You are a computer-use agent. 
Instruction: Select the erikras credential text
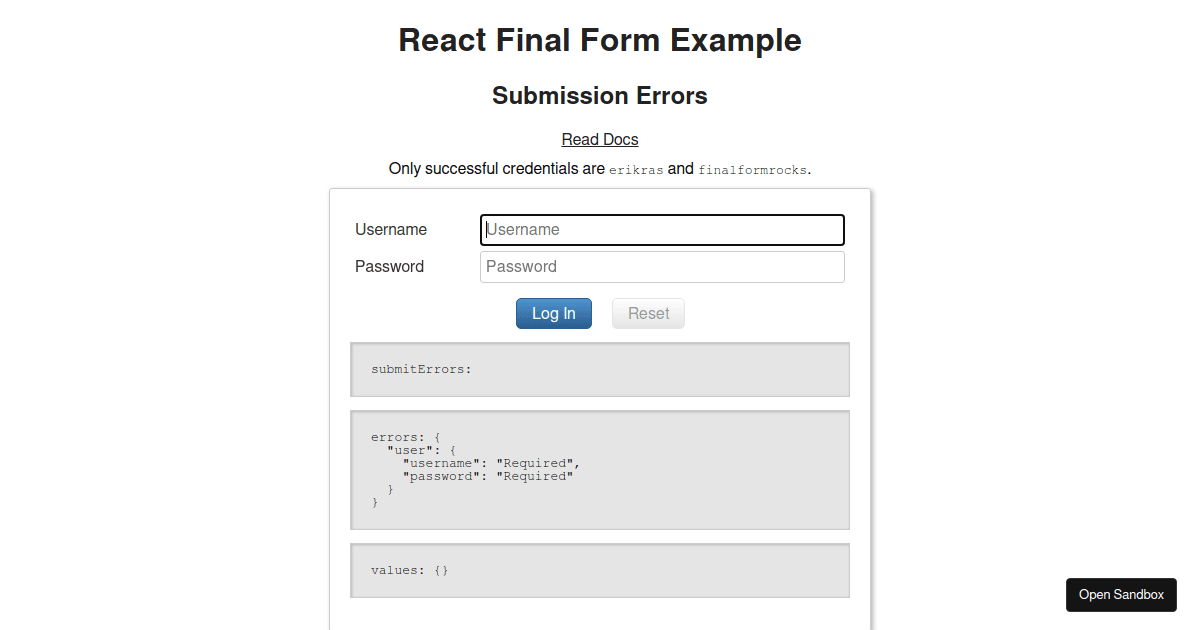pos(635,169)
